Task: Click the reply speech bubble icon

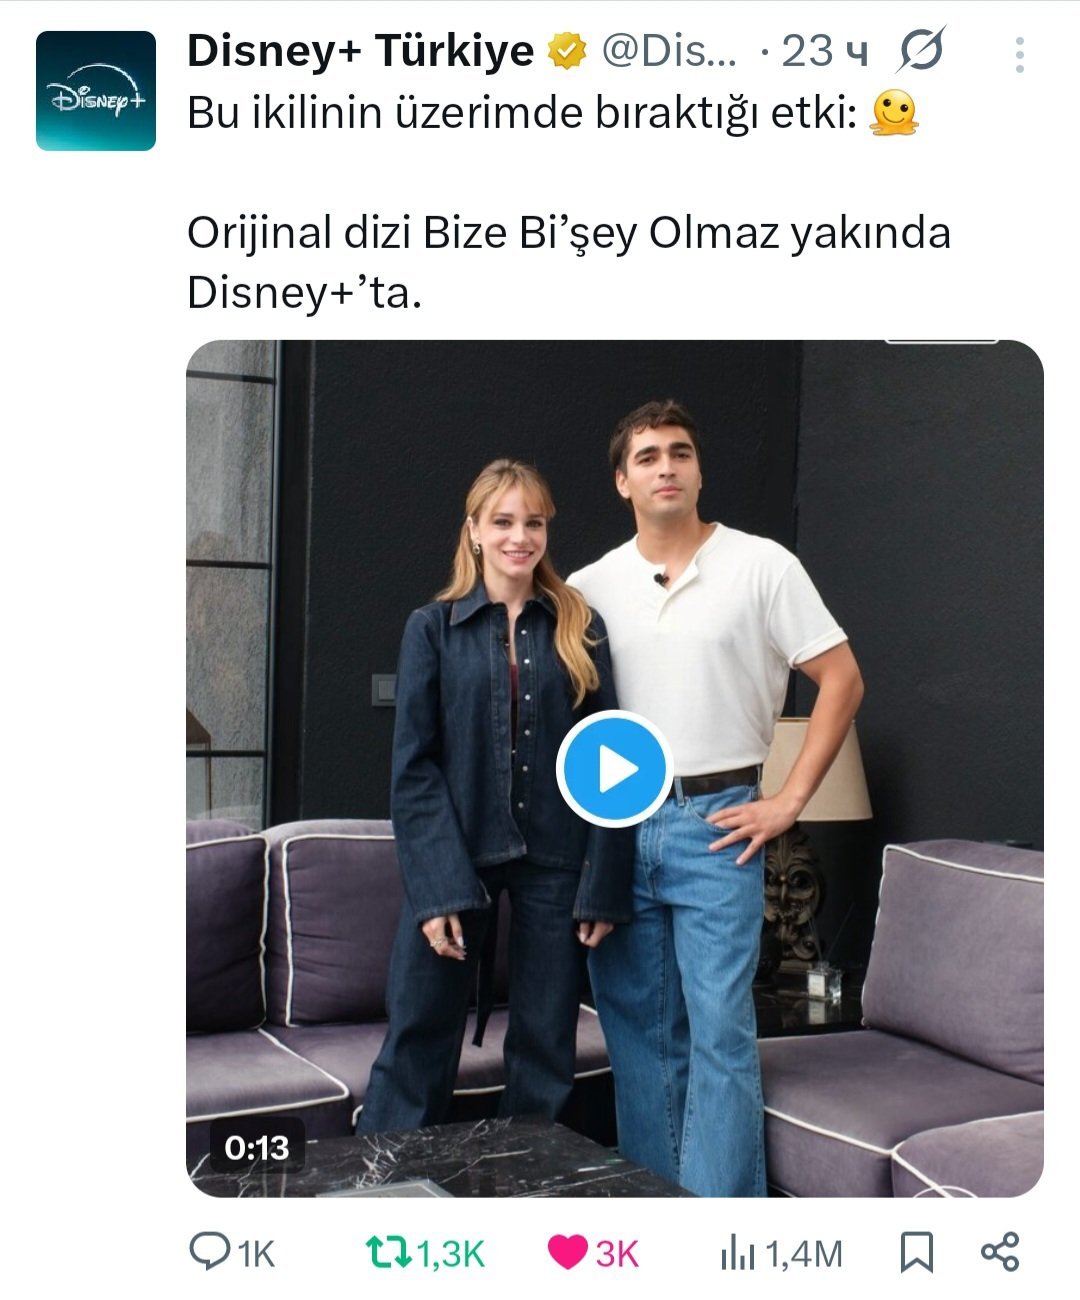Action: 210,1251
